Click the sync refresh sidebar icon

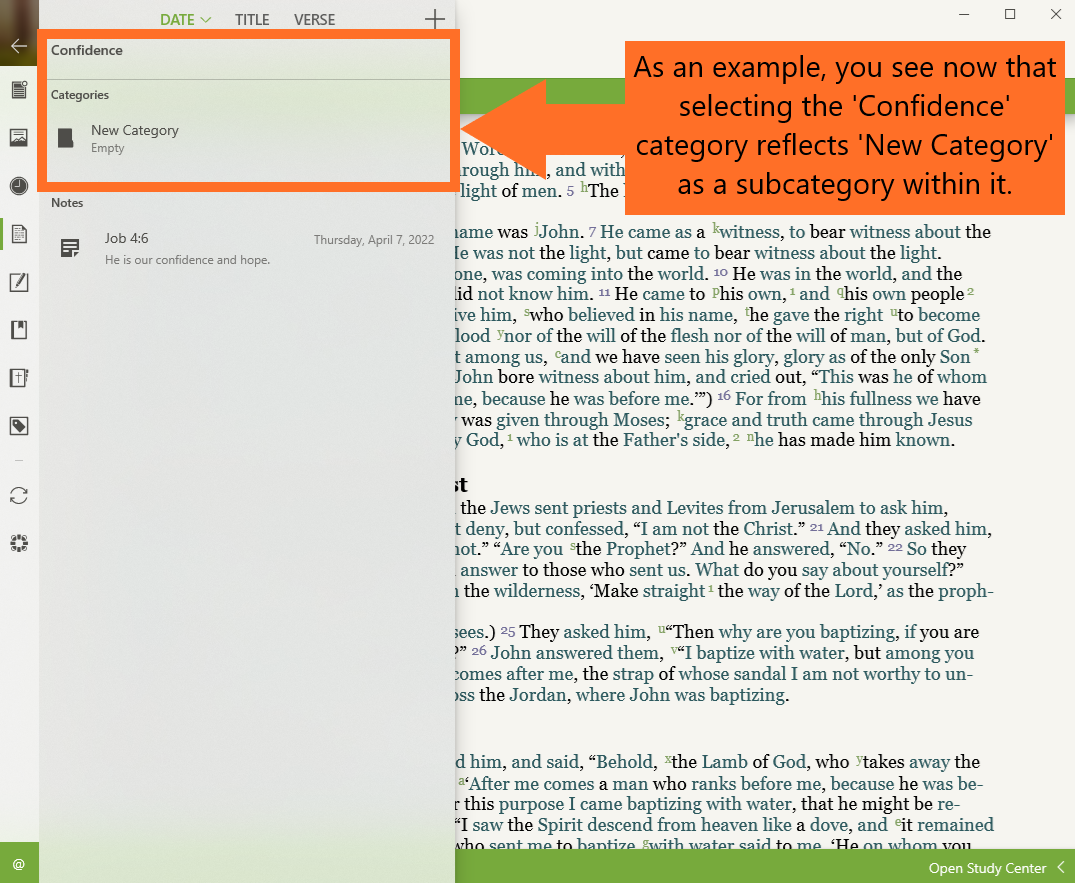point(18,496)
